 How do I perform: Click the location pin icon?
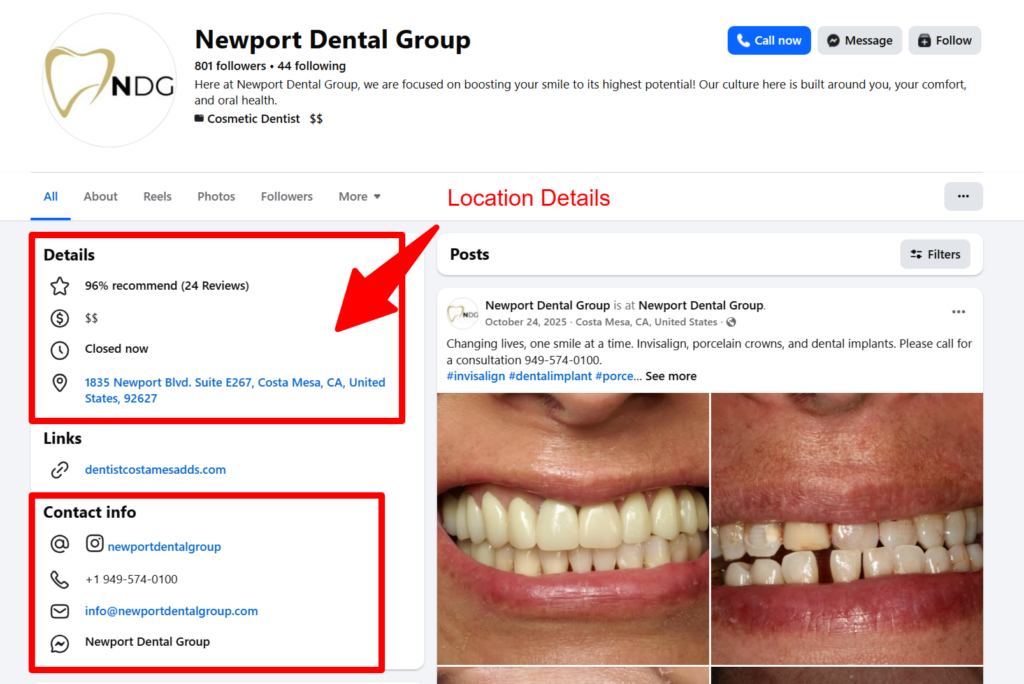click(59, 383)
